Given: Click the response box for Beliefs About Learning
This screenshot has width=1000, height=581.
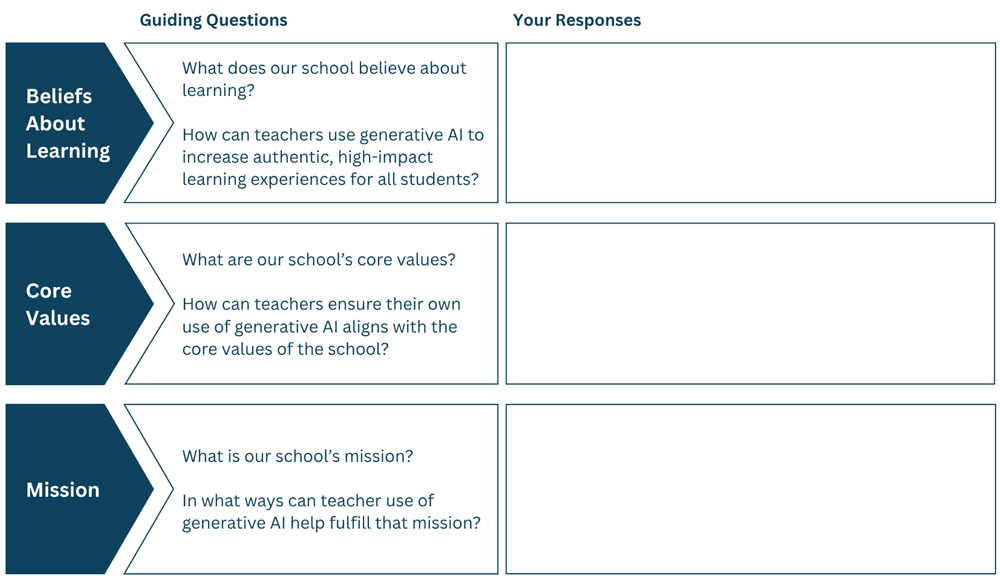Looking at the screenshot, I should [750, 123].
